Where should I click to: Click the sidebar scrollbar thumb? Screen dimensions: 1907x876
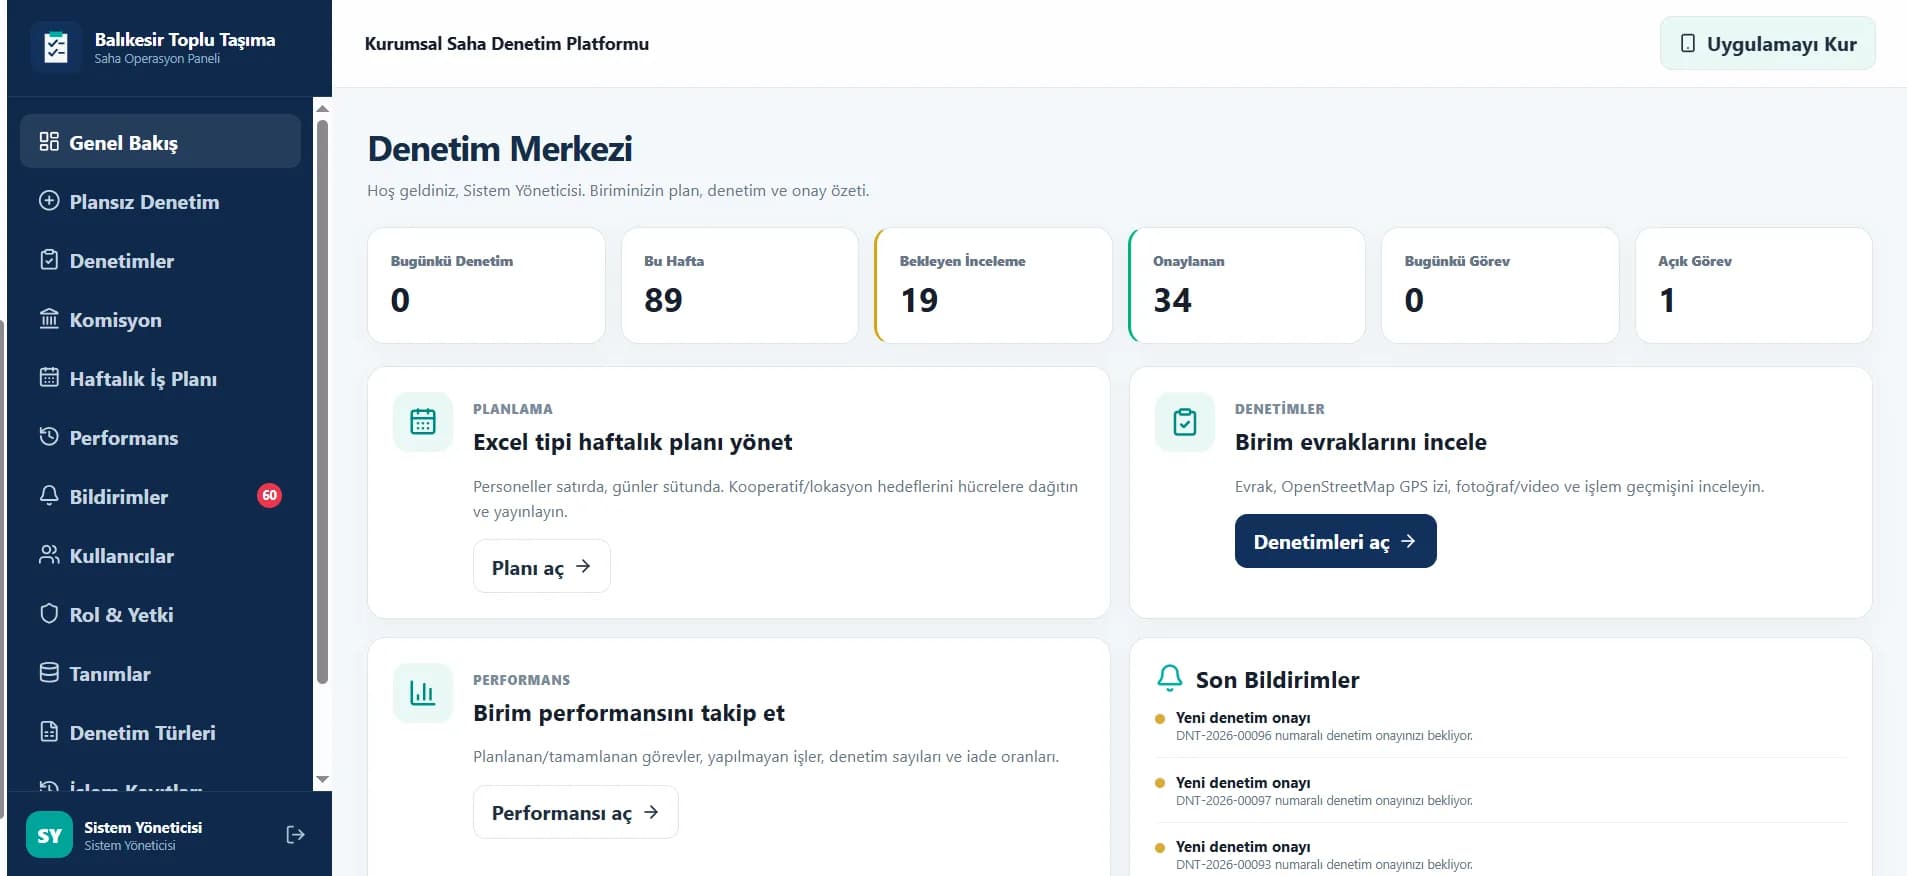(322, 401)
